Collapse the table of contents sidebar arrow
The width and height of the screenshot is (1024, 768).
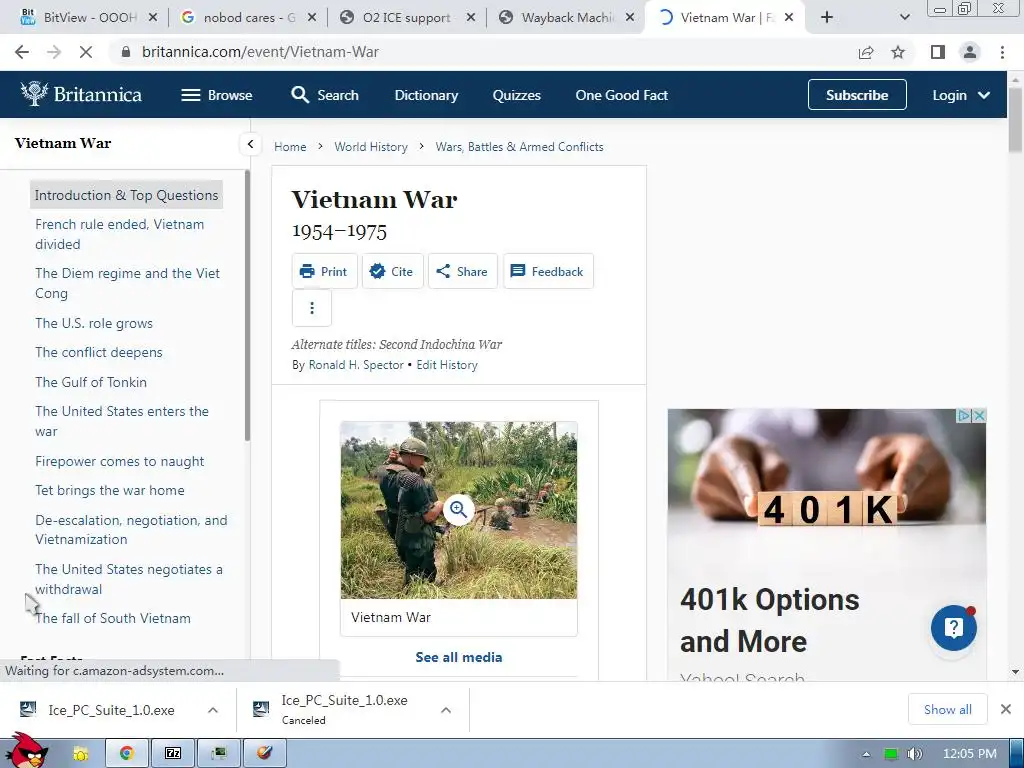coord(250,144)
